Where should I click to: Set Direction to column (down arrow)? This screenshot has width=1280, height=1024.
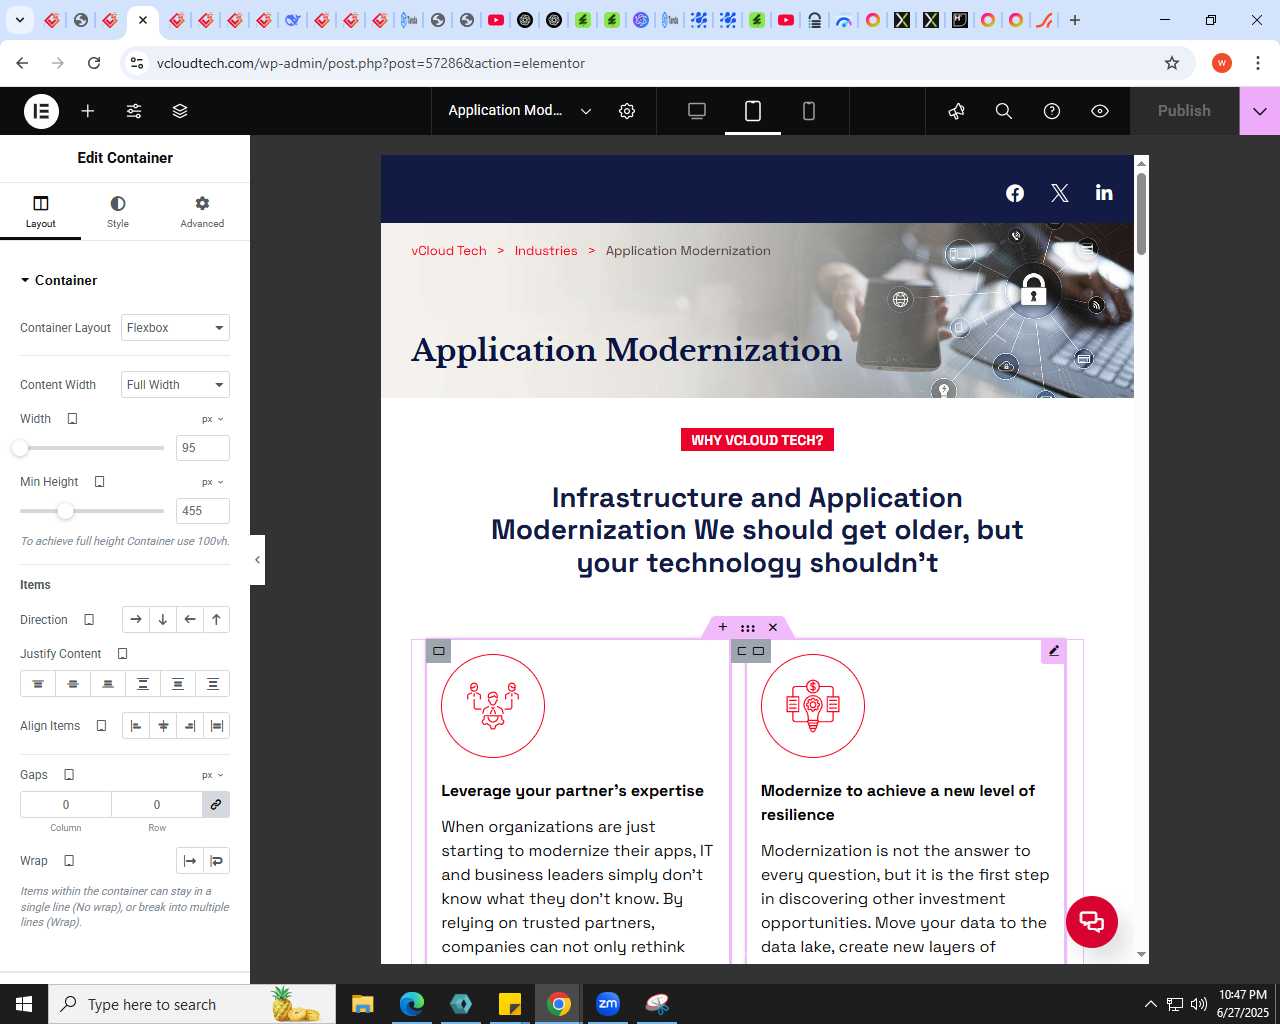(x=163, y=620)
